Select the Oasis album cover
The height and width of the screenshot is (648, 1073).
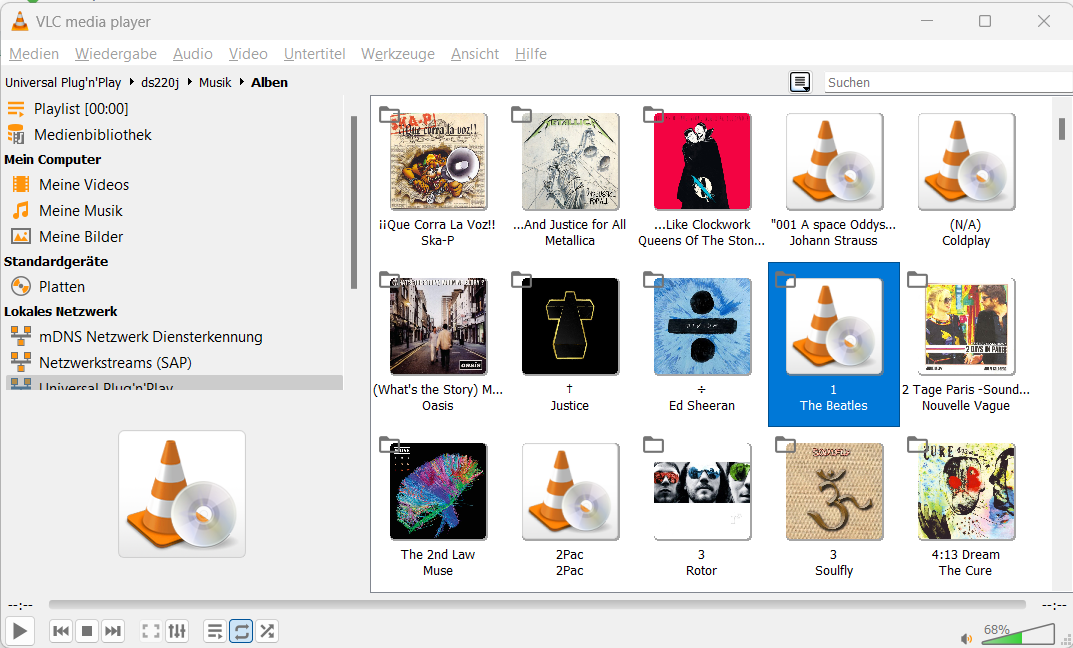pos(438,326)
